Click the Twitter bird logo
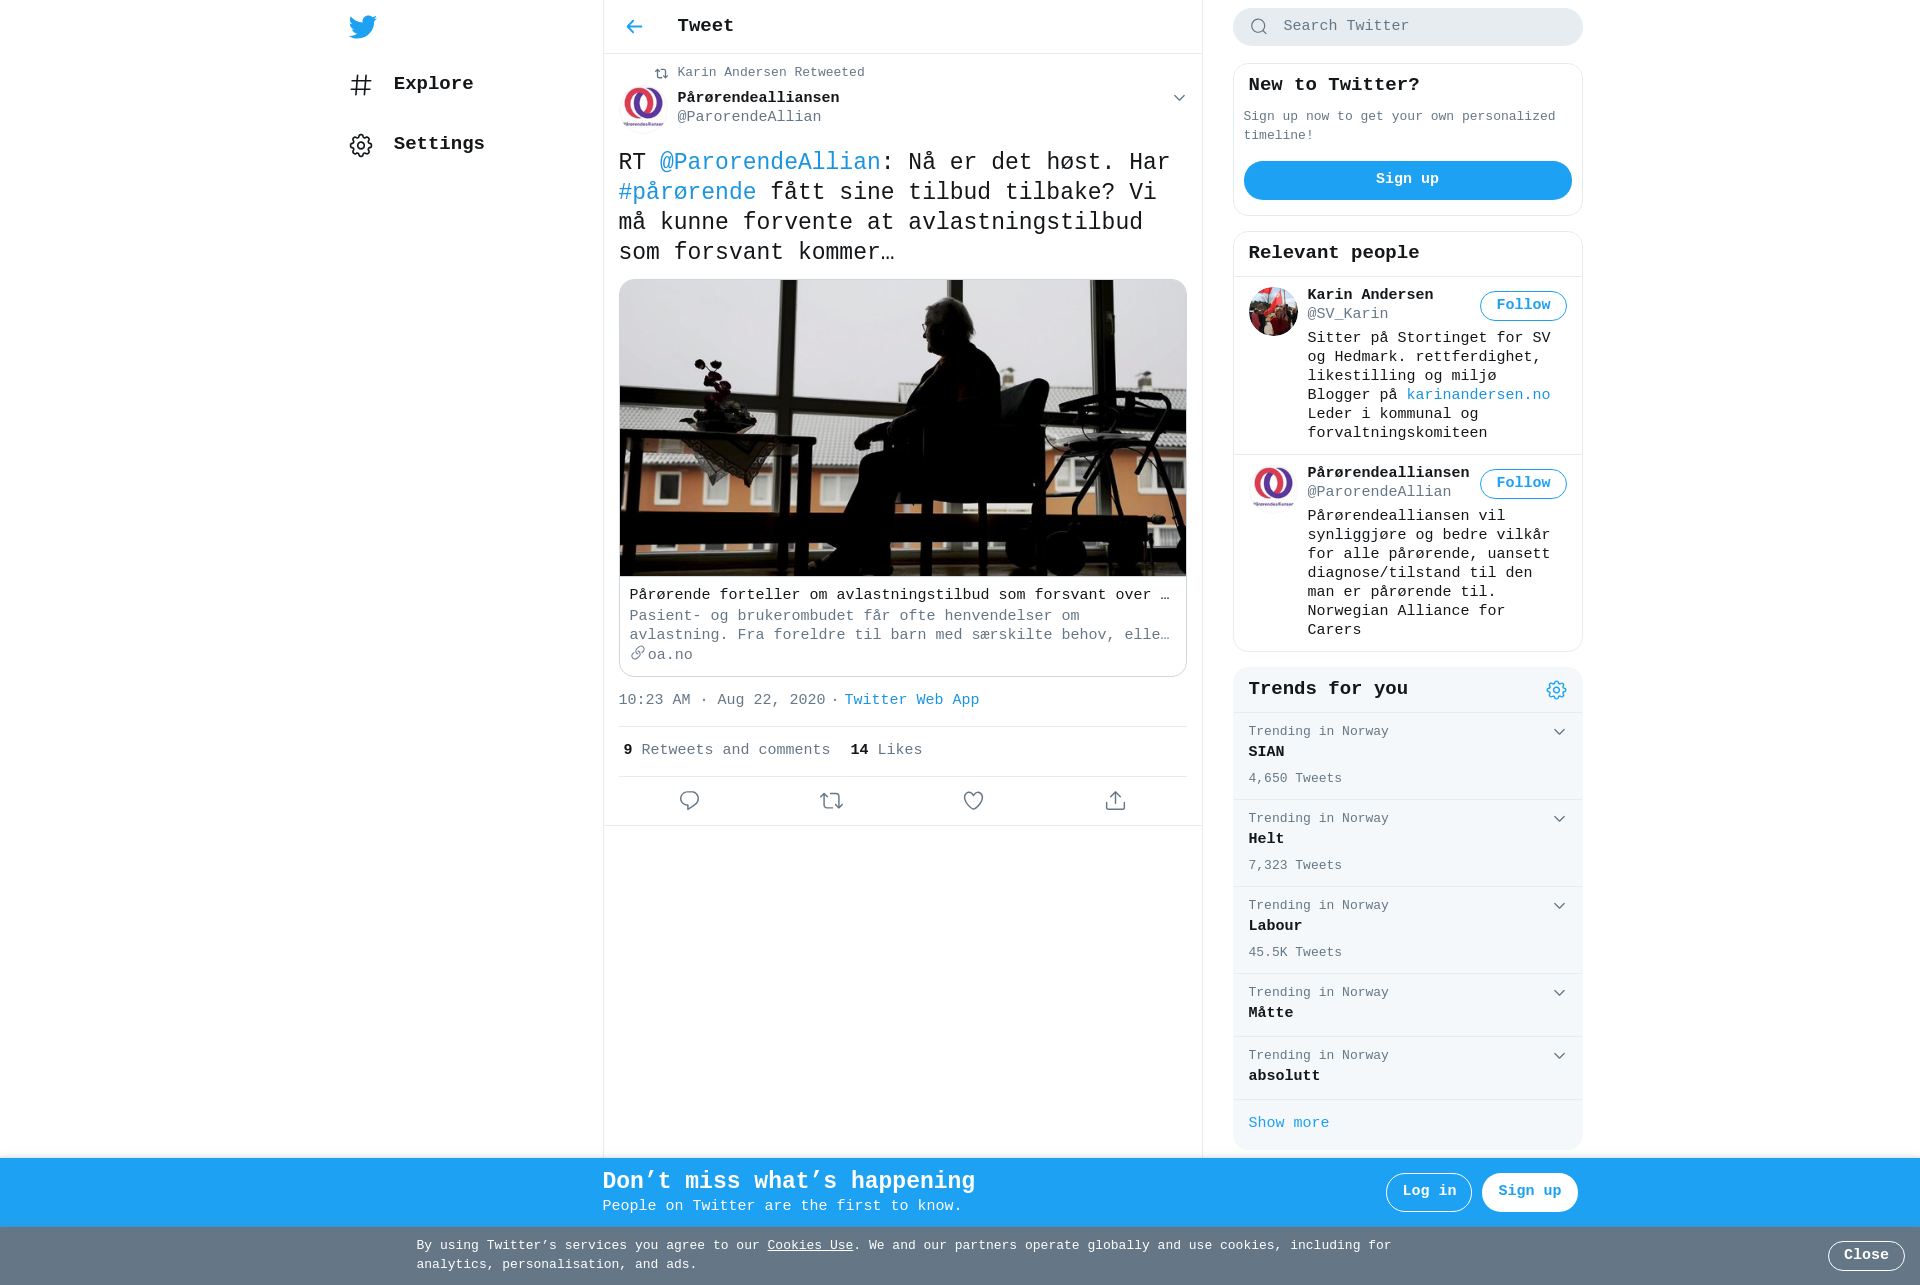This screenshot has width=1920, height=1285. (x=363, y=27)
